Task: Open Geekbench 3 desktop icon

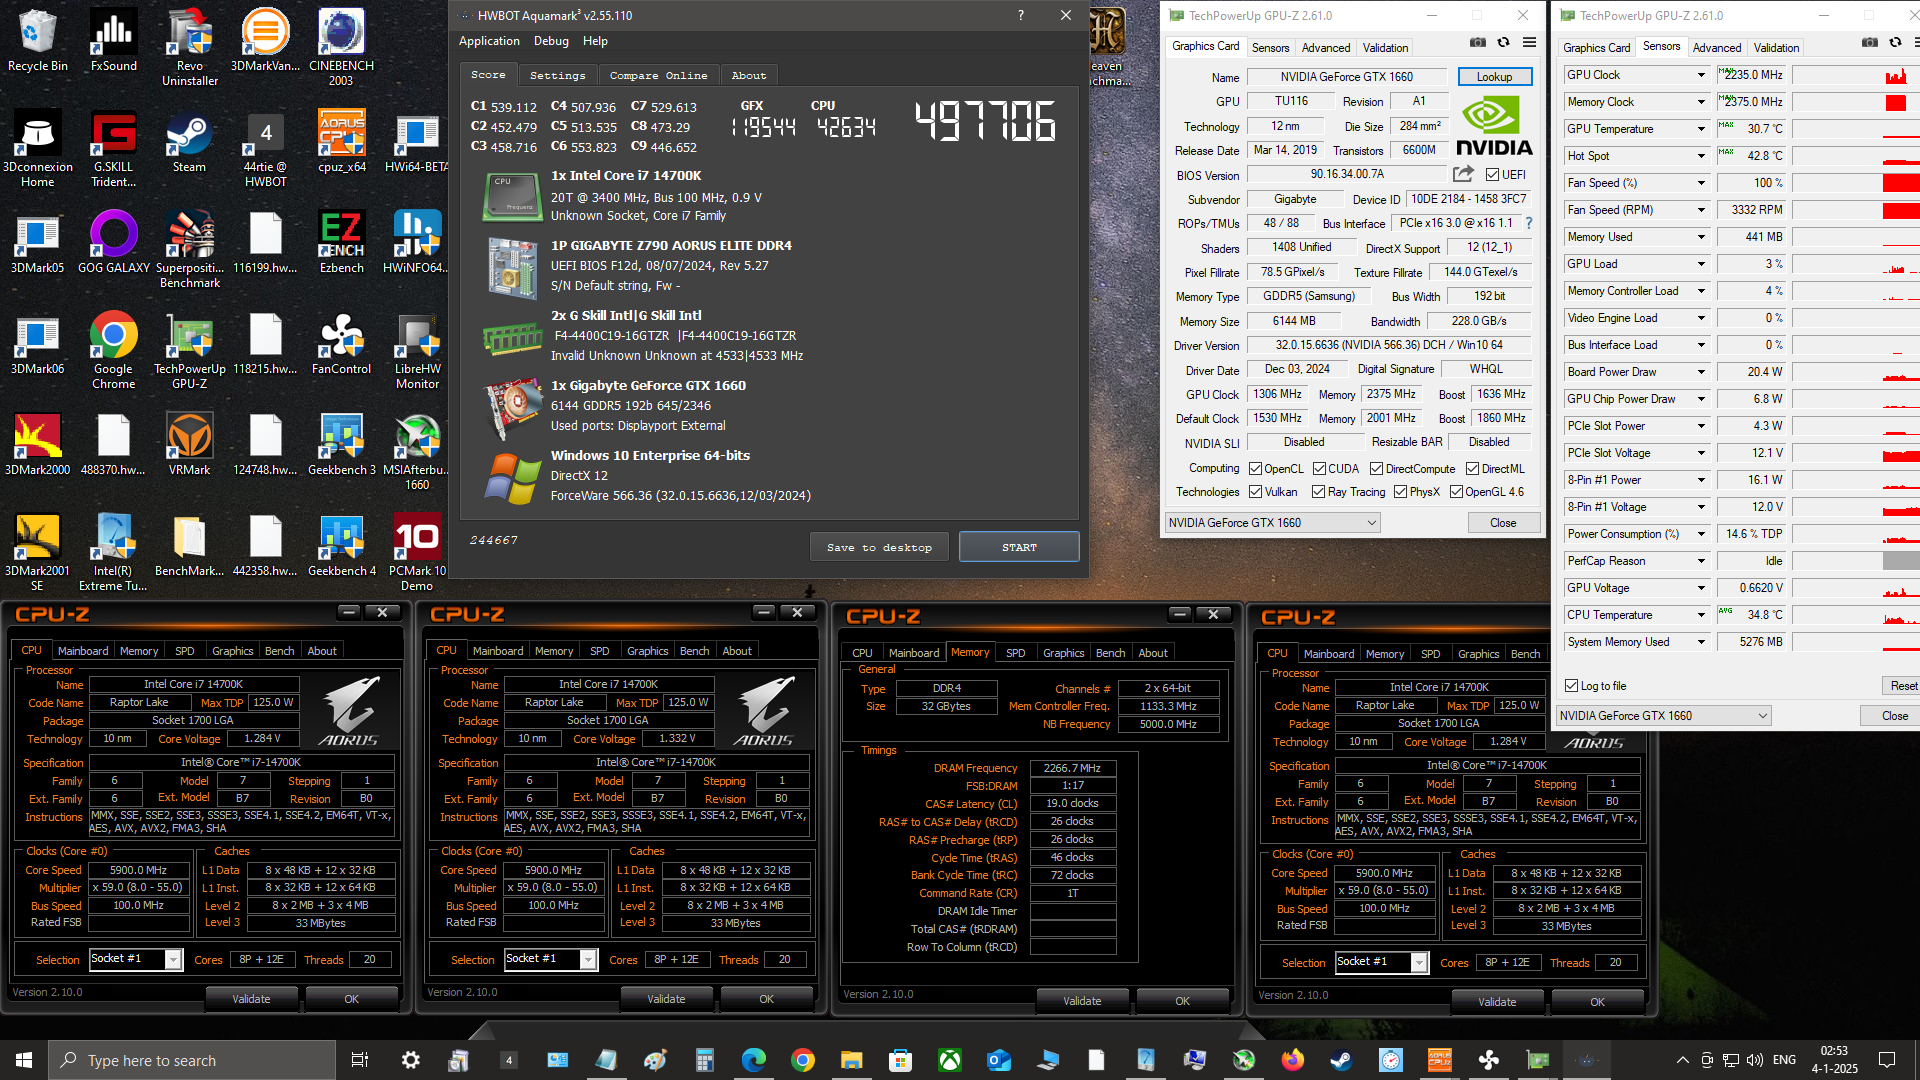Action: coord(341,445)
